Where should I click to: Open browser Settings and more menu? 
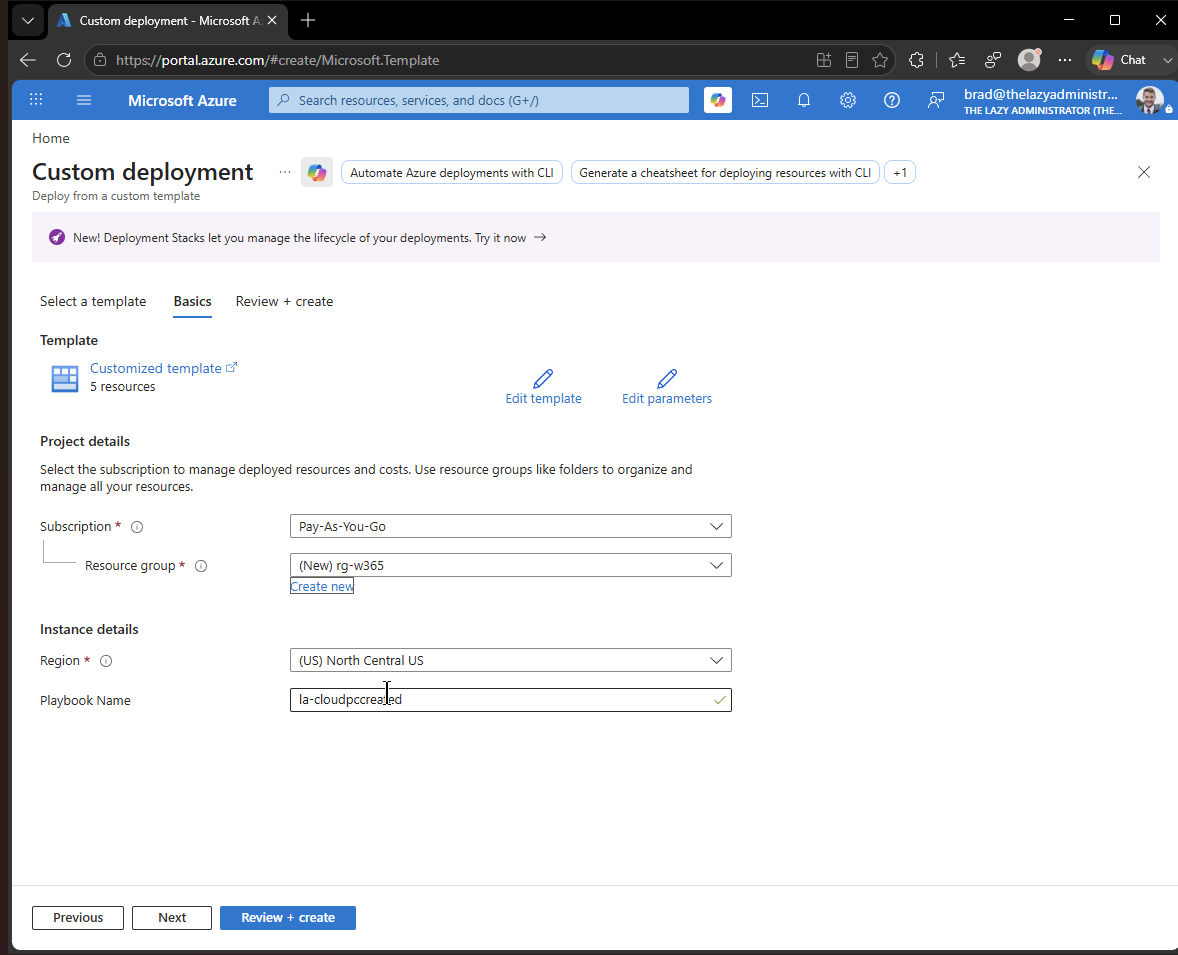click(x=1065, y=60)
